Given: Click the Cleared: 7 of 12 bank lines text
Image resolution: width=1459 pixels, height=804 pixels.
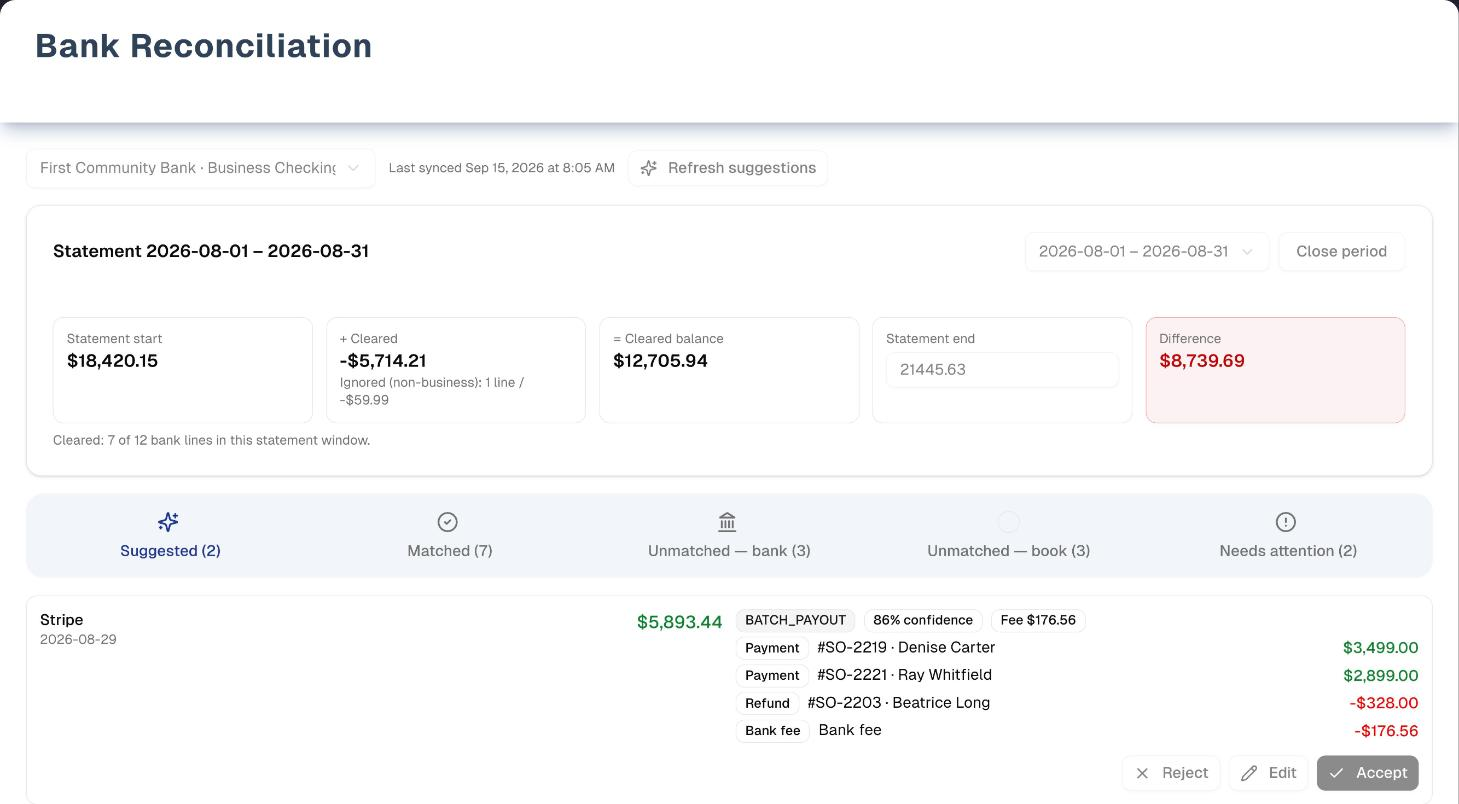Looking at the screenshot, I should coord(211,440).
